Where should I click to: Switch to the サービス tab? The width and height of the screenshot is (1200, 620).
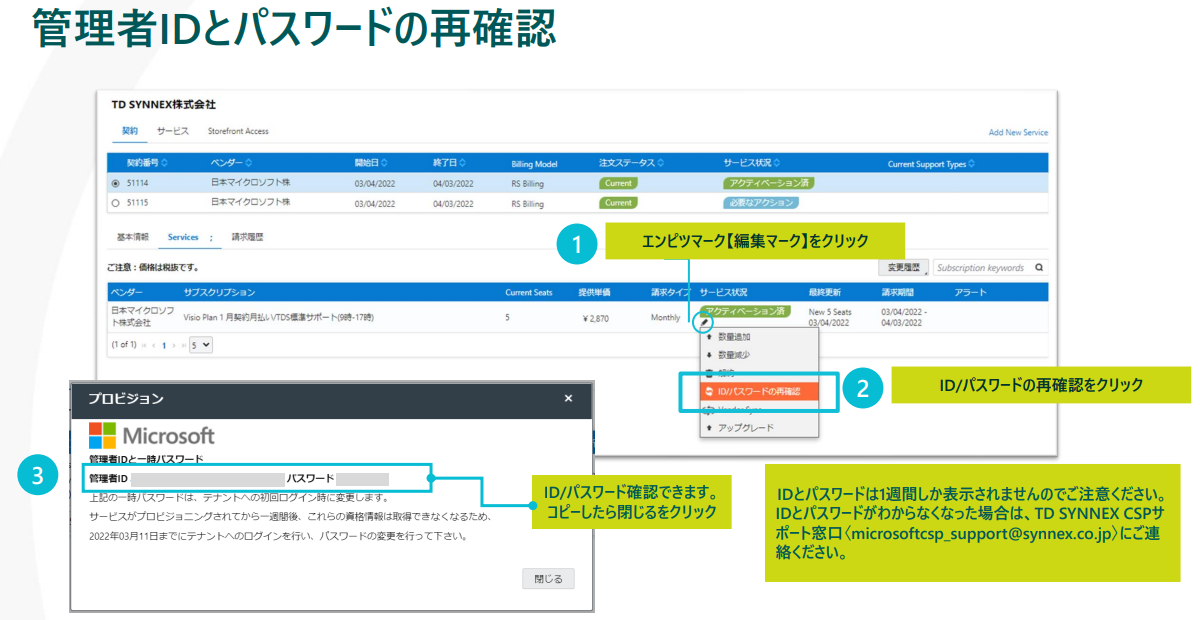[x=173, y=131]
